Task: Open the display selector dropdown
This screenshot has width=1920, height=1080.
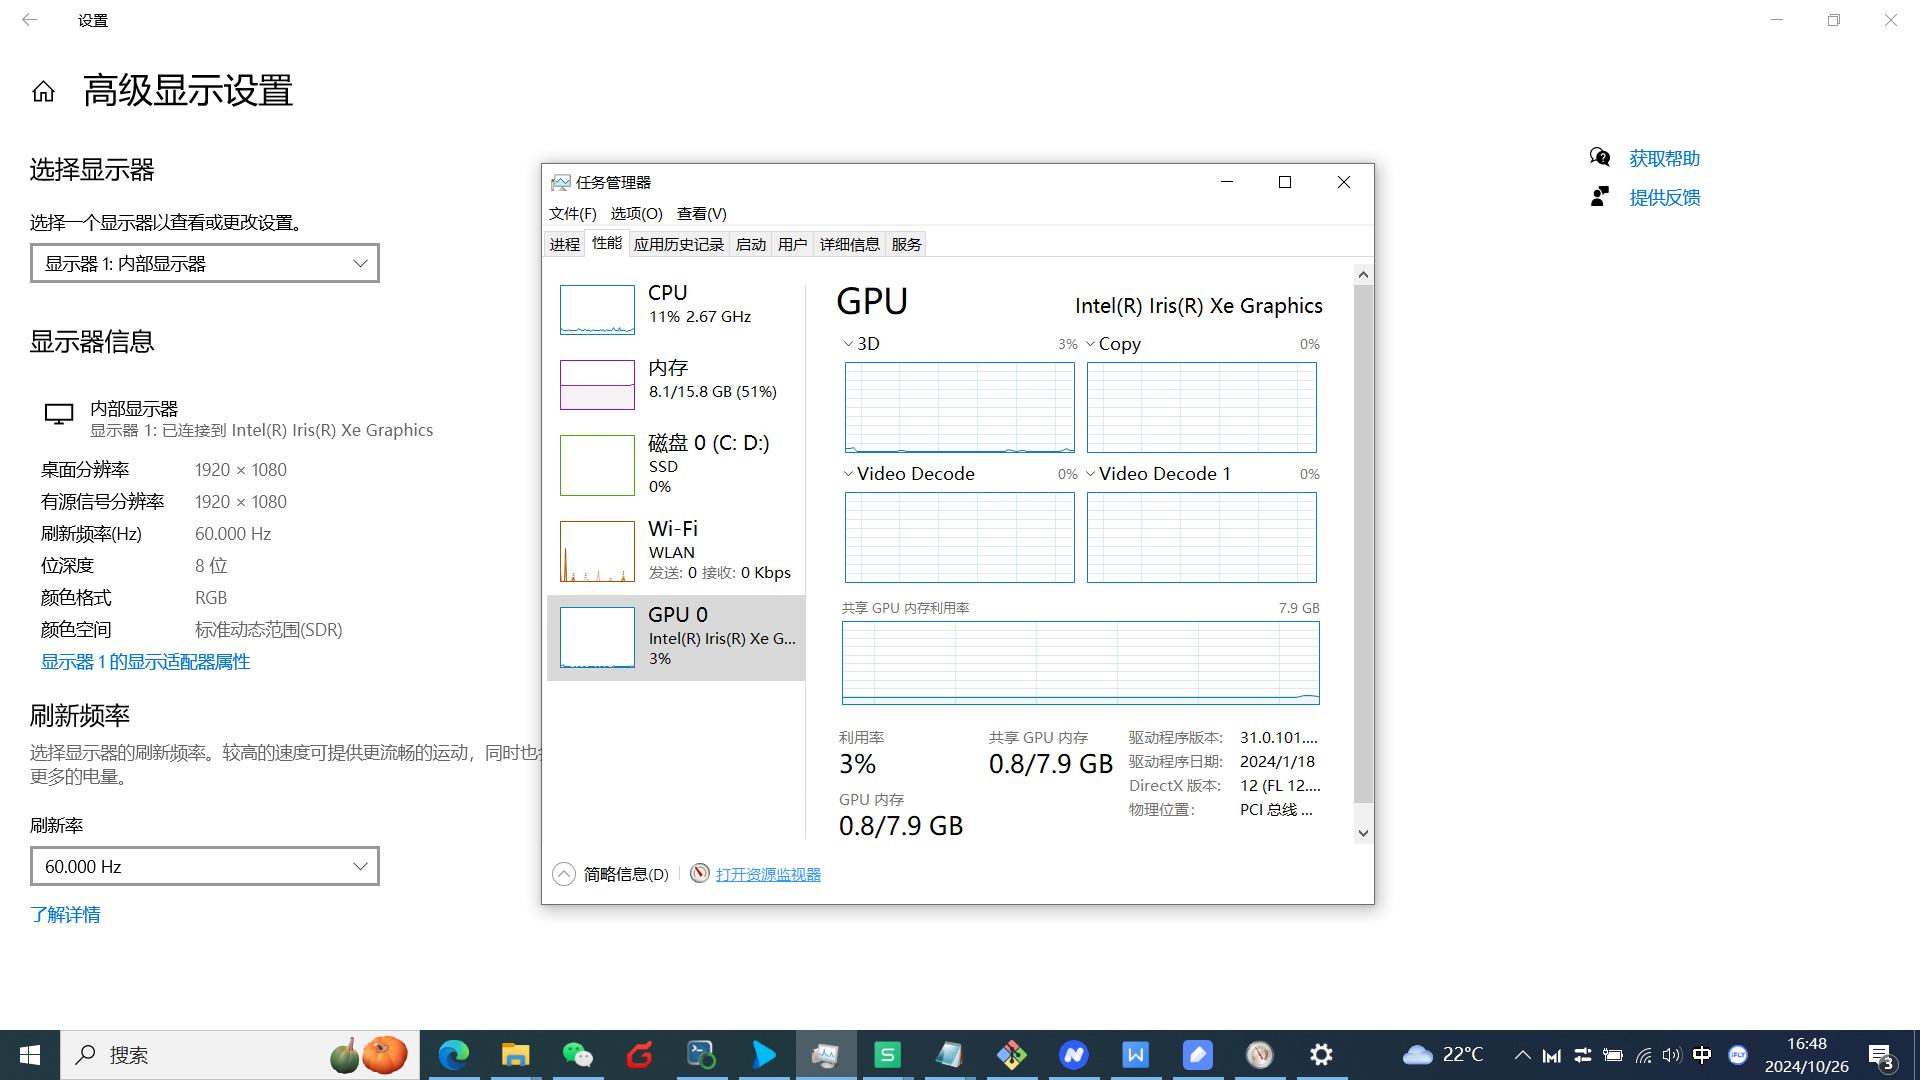Action: 205,263
